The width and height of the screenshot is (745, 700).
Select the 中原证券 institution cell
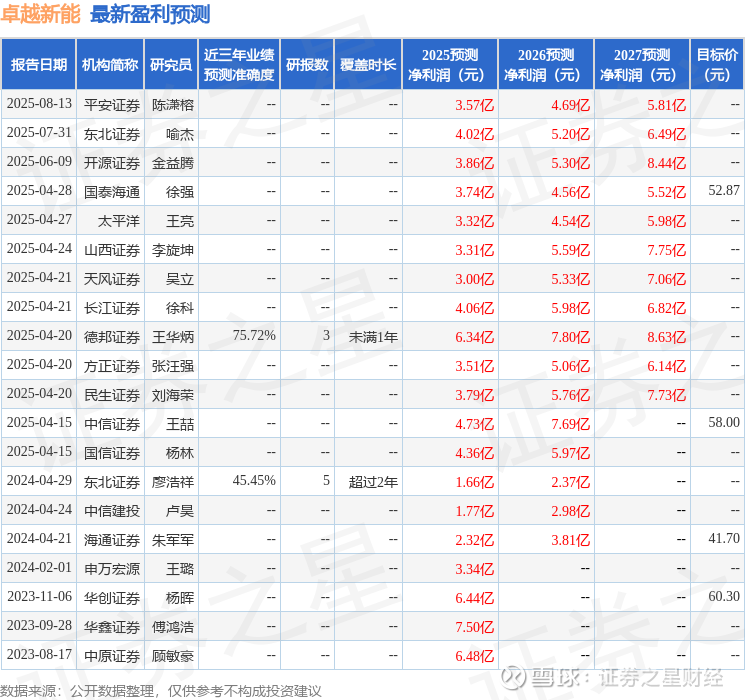coord(112,656)
